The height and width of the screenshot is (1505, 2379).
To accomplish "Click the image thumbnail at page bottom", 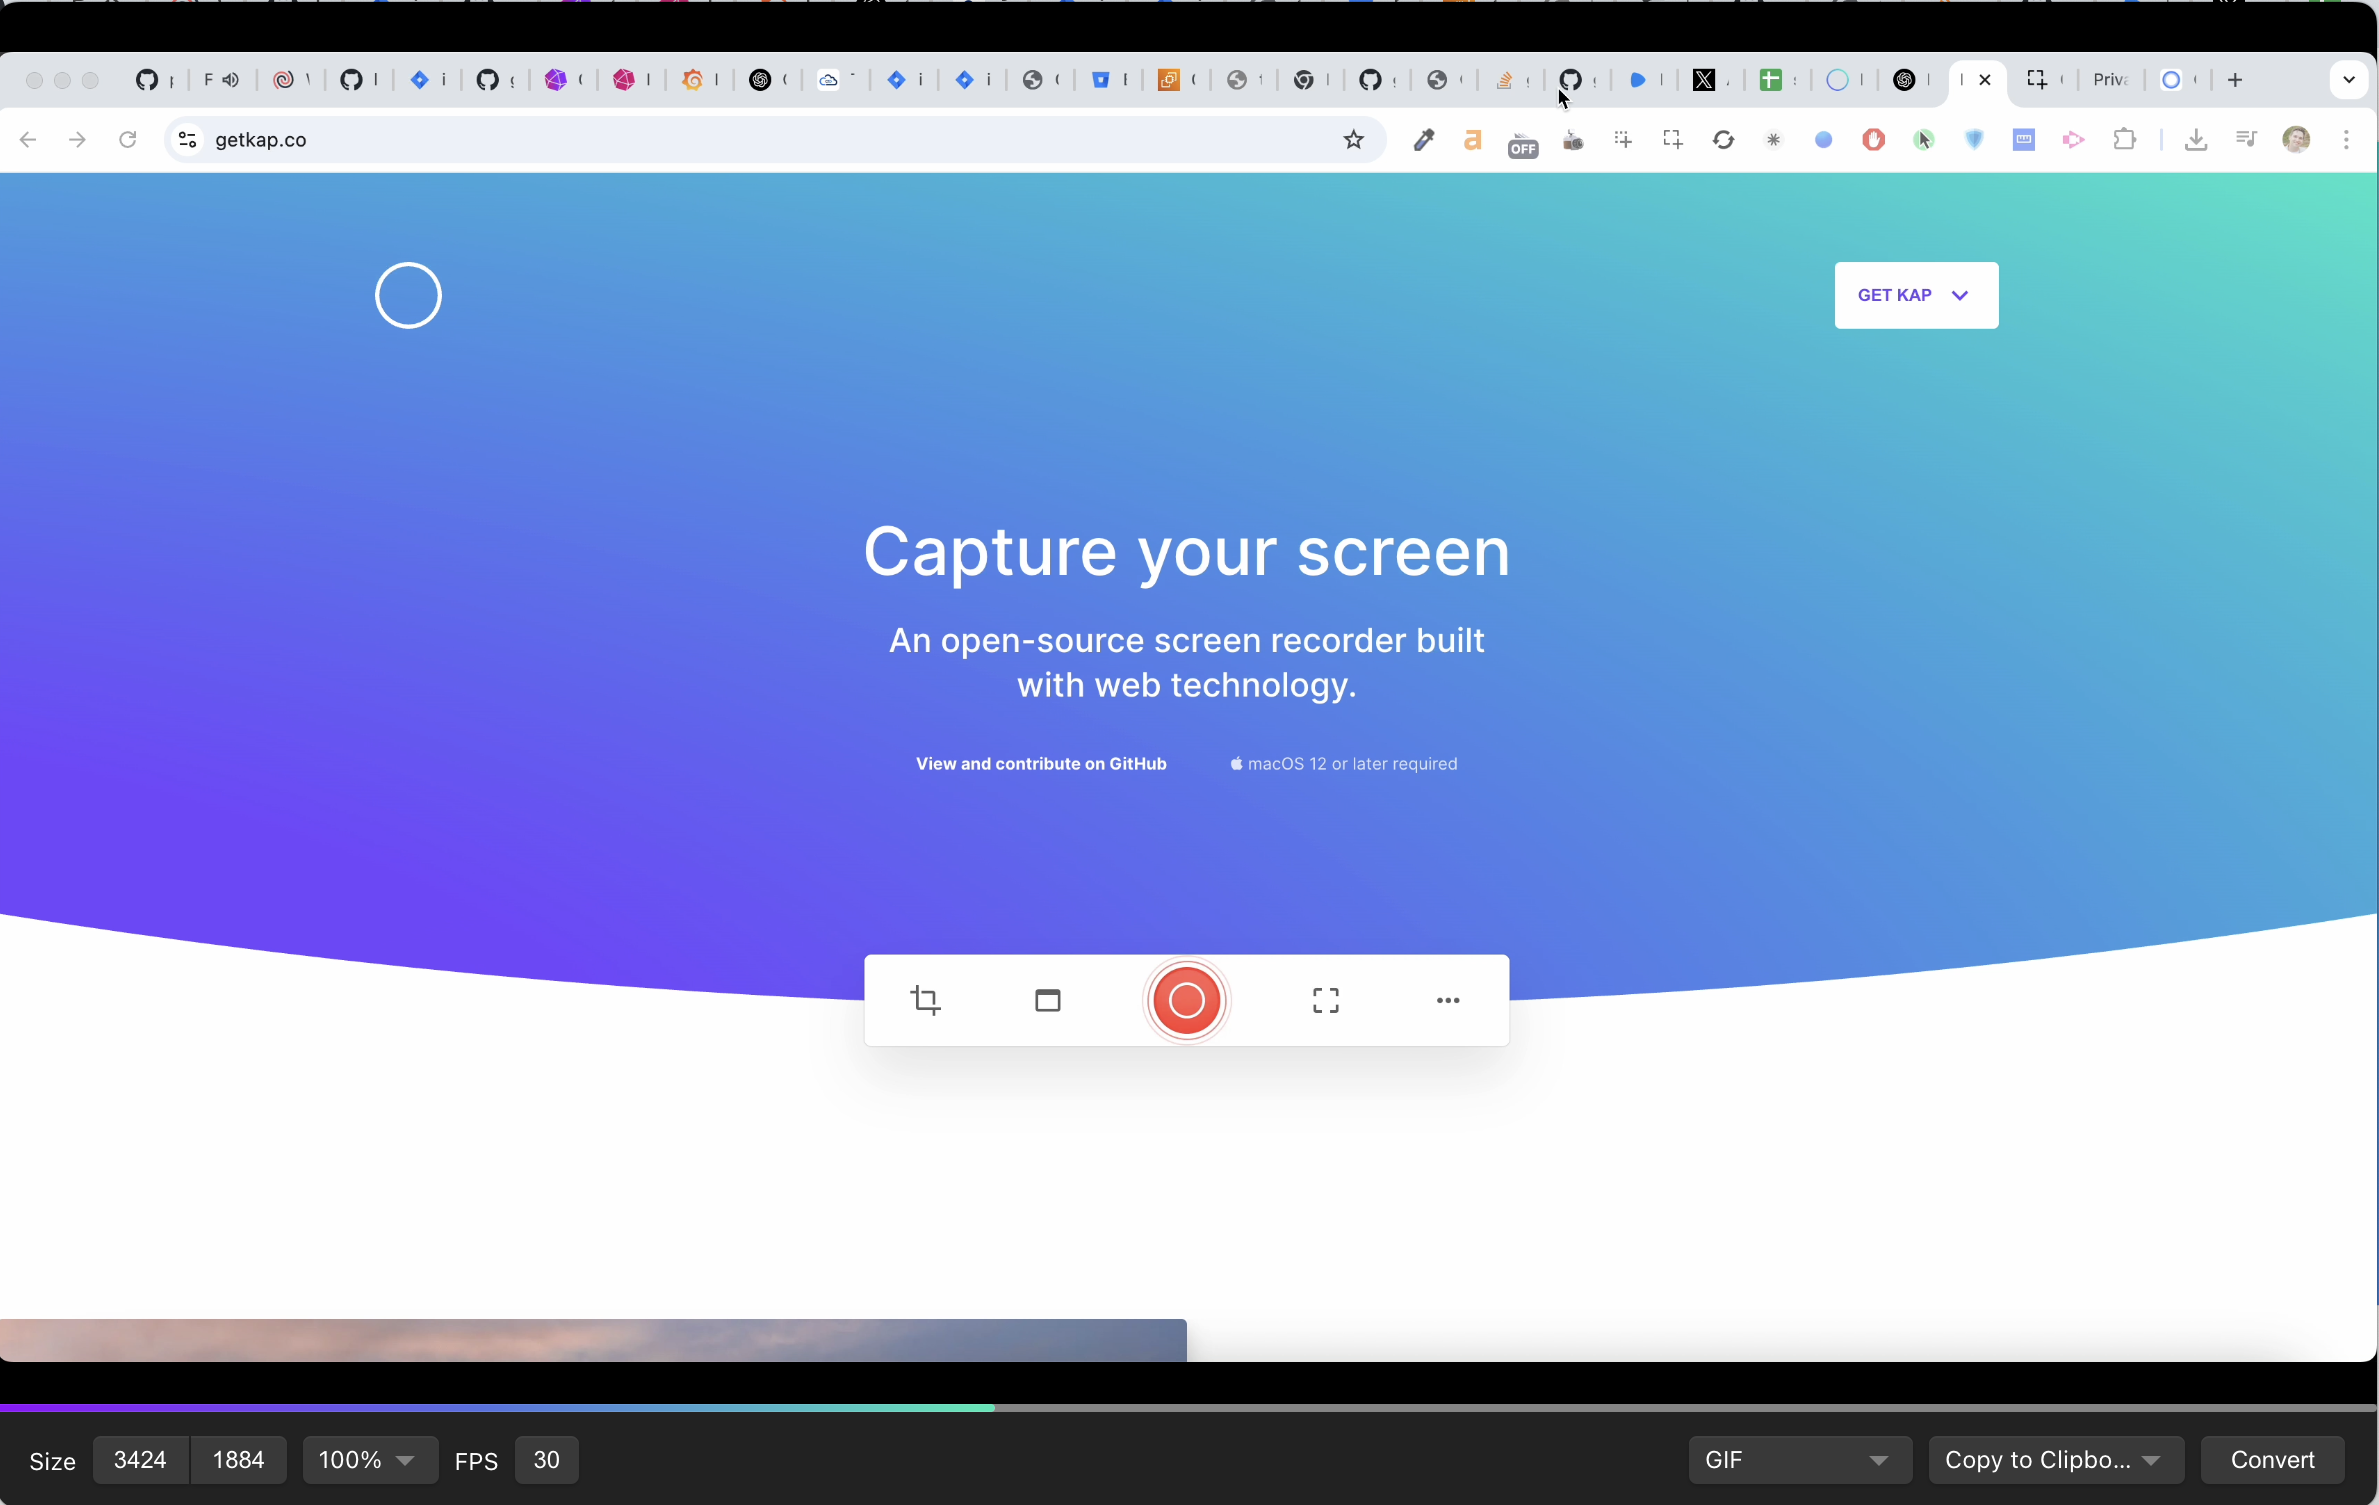I will [x=593, y=1340].
